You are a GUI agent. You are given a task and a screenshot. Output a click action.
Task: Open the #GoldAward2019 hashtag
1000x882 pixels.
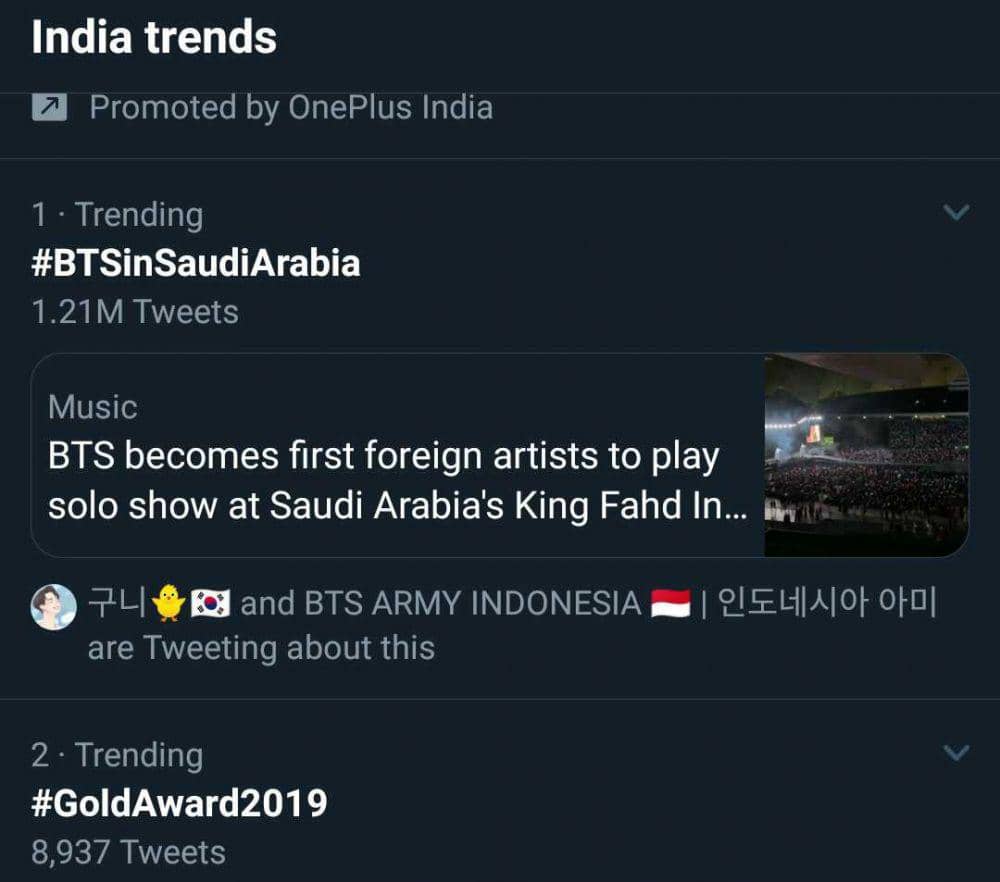pos(179,803)
